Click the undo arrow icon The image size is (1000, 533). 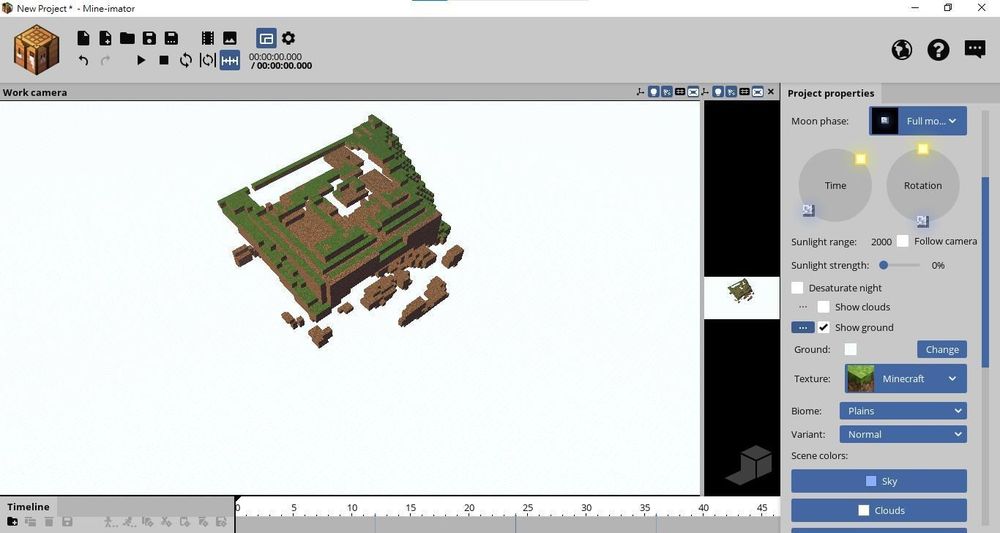click(x=83, y=60)
